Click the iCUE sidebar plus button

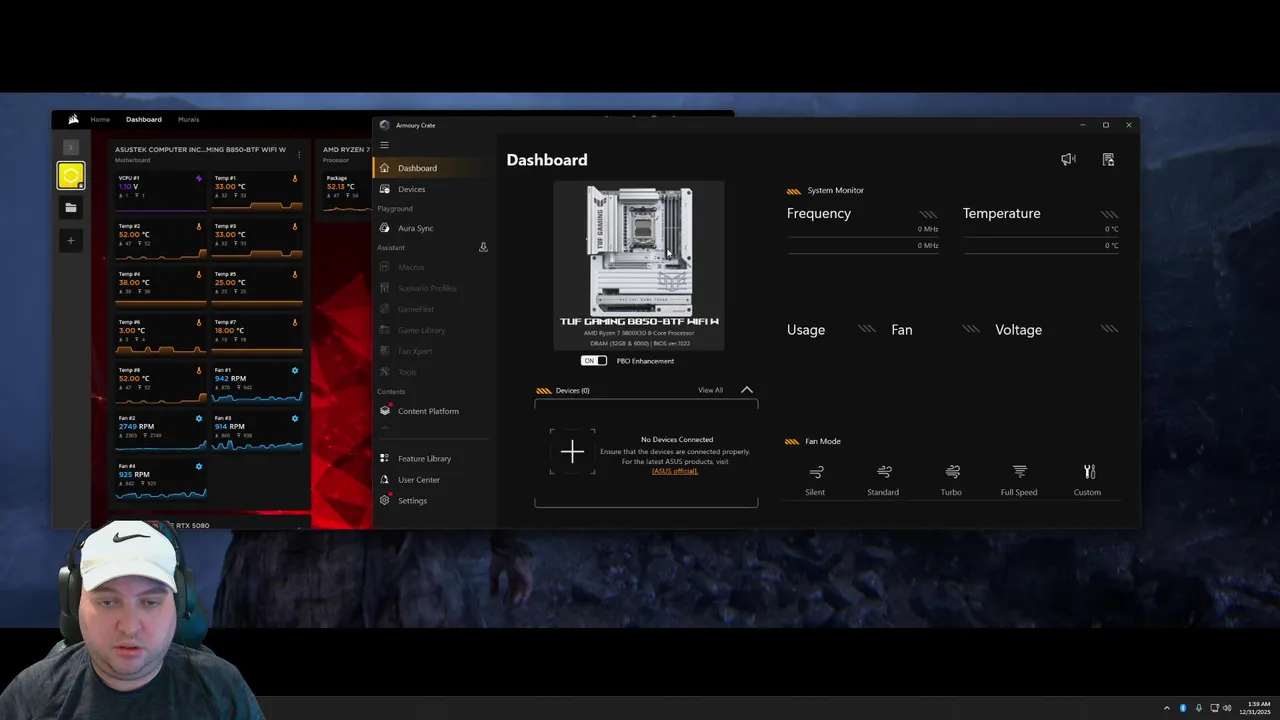70,240
